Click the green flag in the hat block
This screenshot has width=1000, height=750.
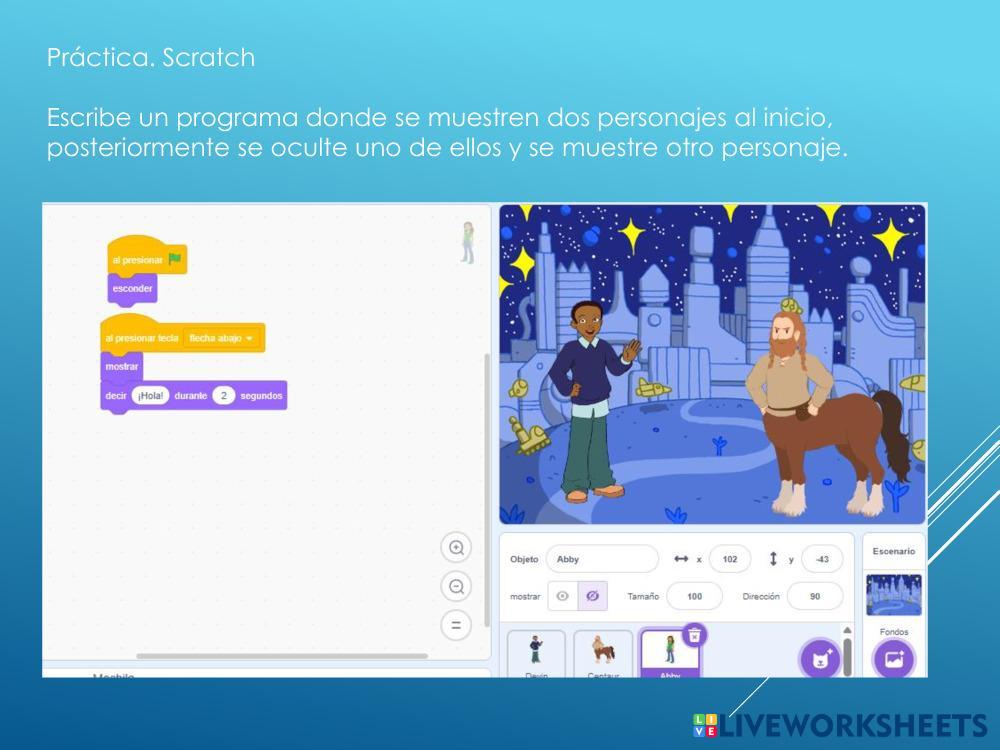pyautogui.click(x=175, y=260)
